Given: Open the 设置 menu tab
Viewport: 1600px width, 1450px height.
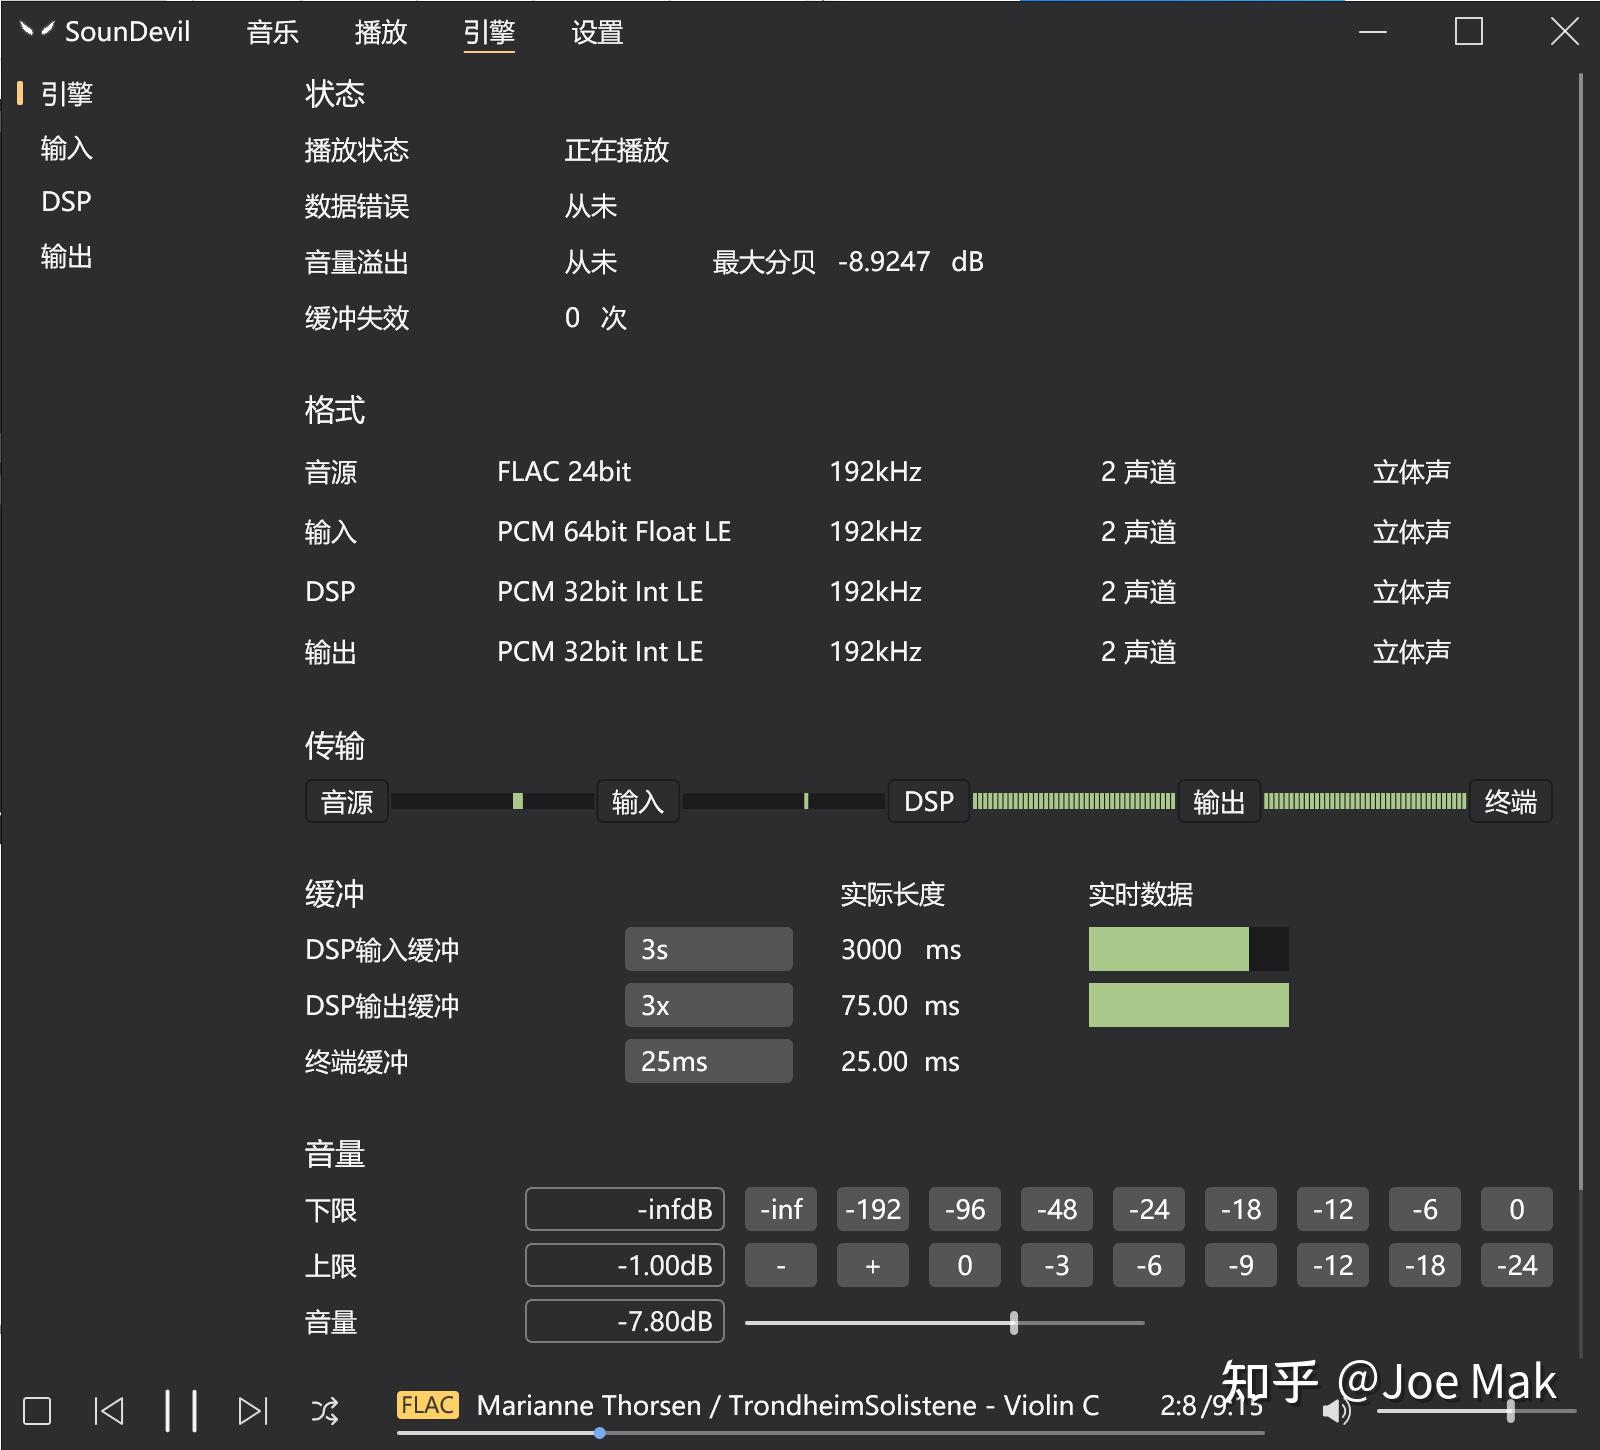Looking at the screenshot, I should click(x=597, y=32).
